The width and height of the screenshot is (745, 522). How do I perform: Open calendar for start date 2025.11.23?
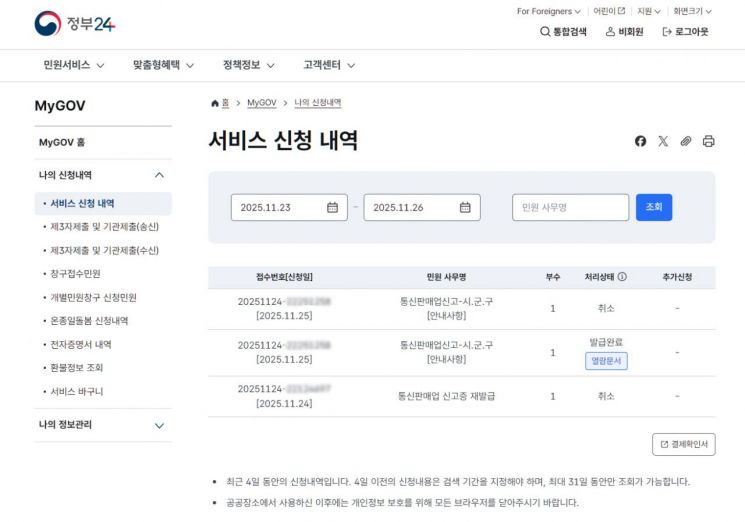pyautogui.click(x=332, y=208)
